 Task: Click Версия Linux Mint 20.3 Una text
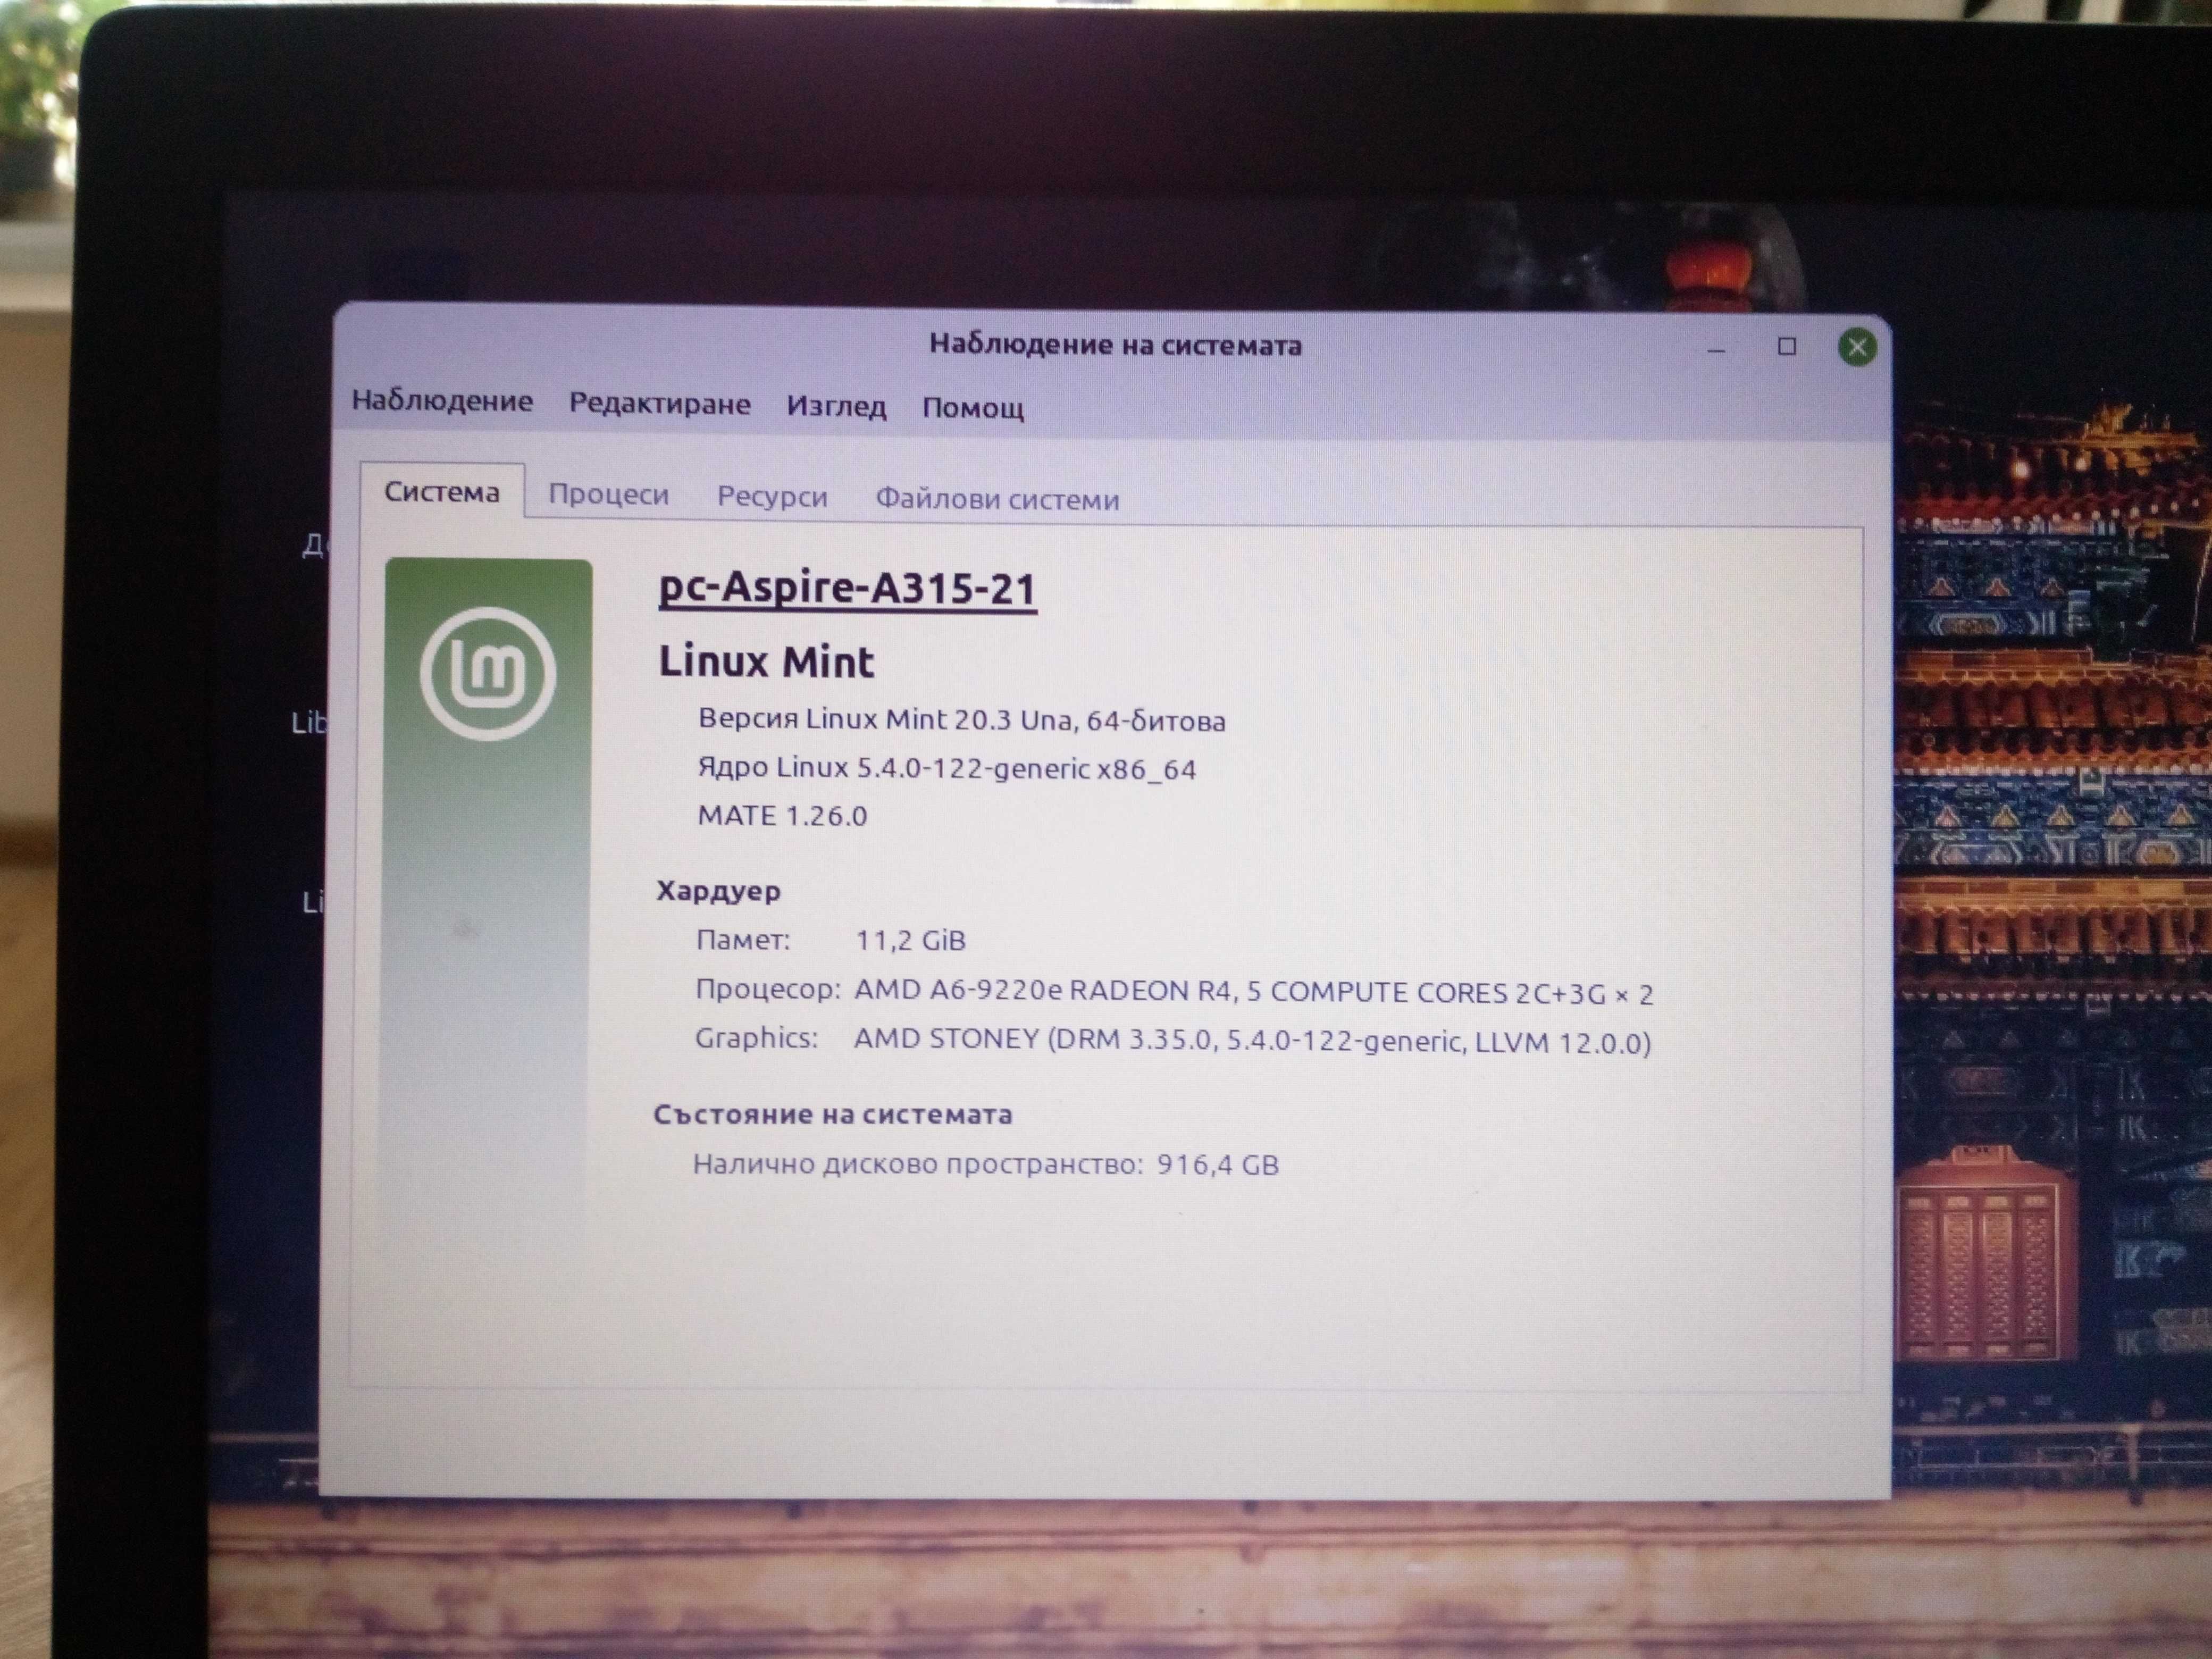tap(886, 719)
